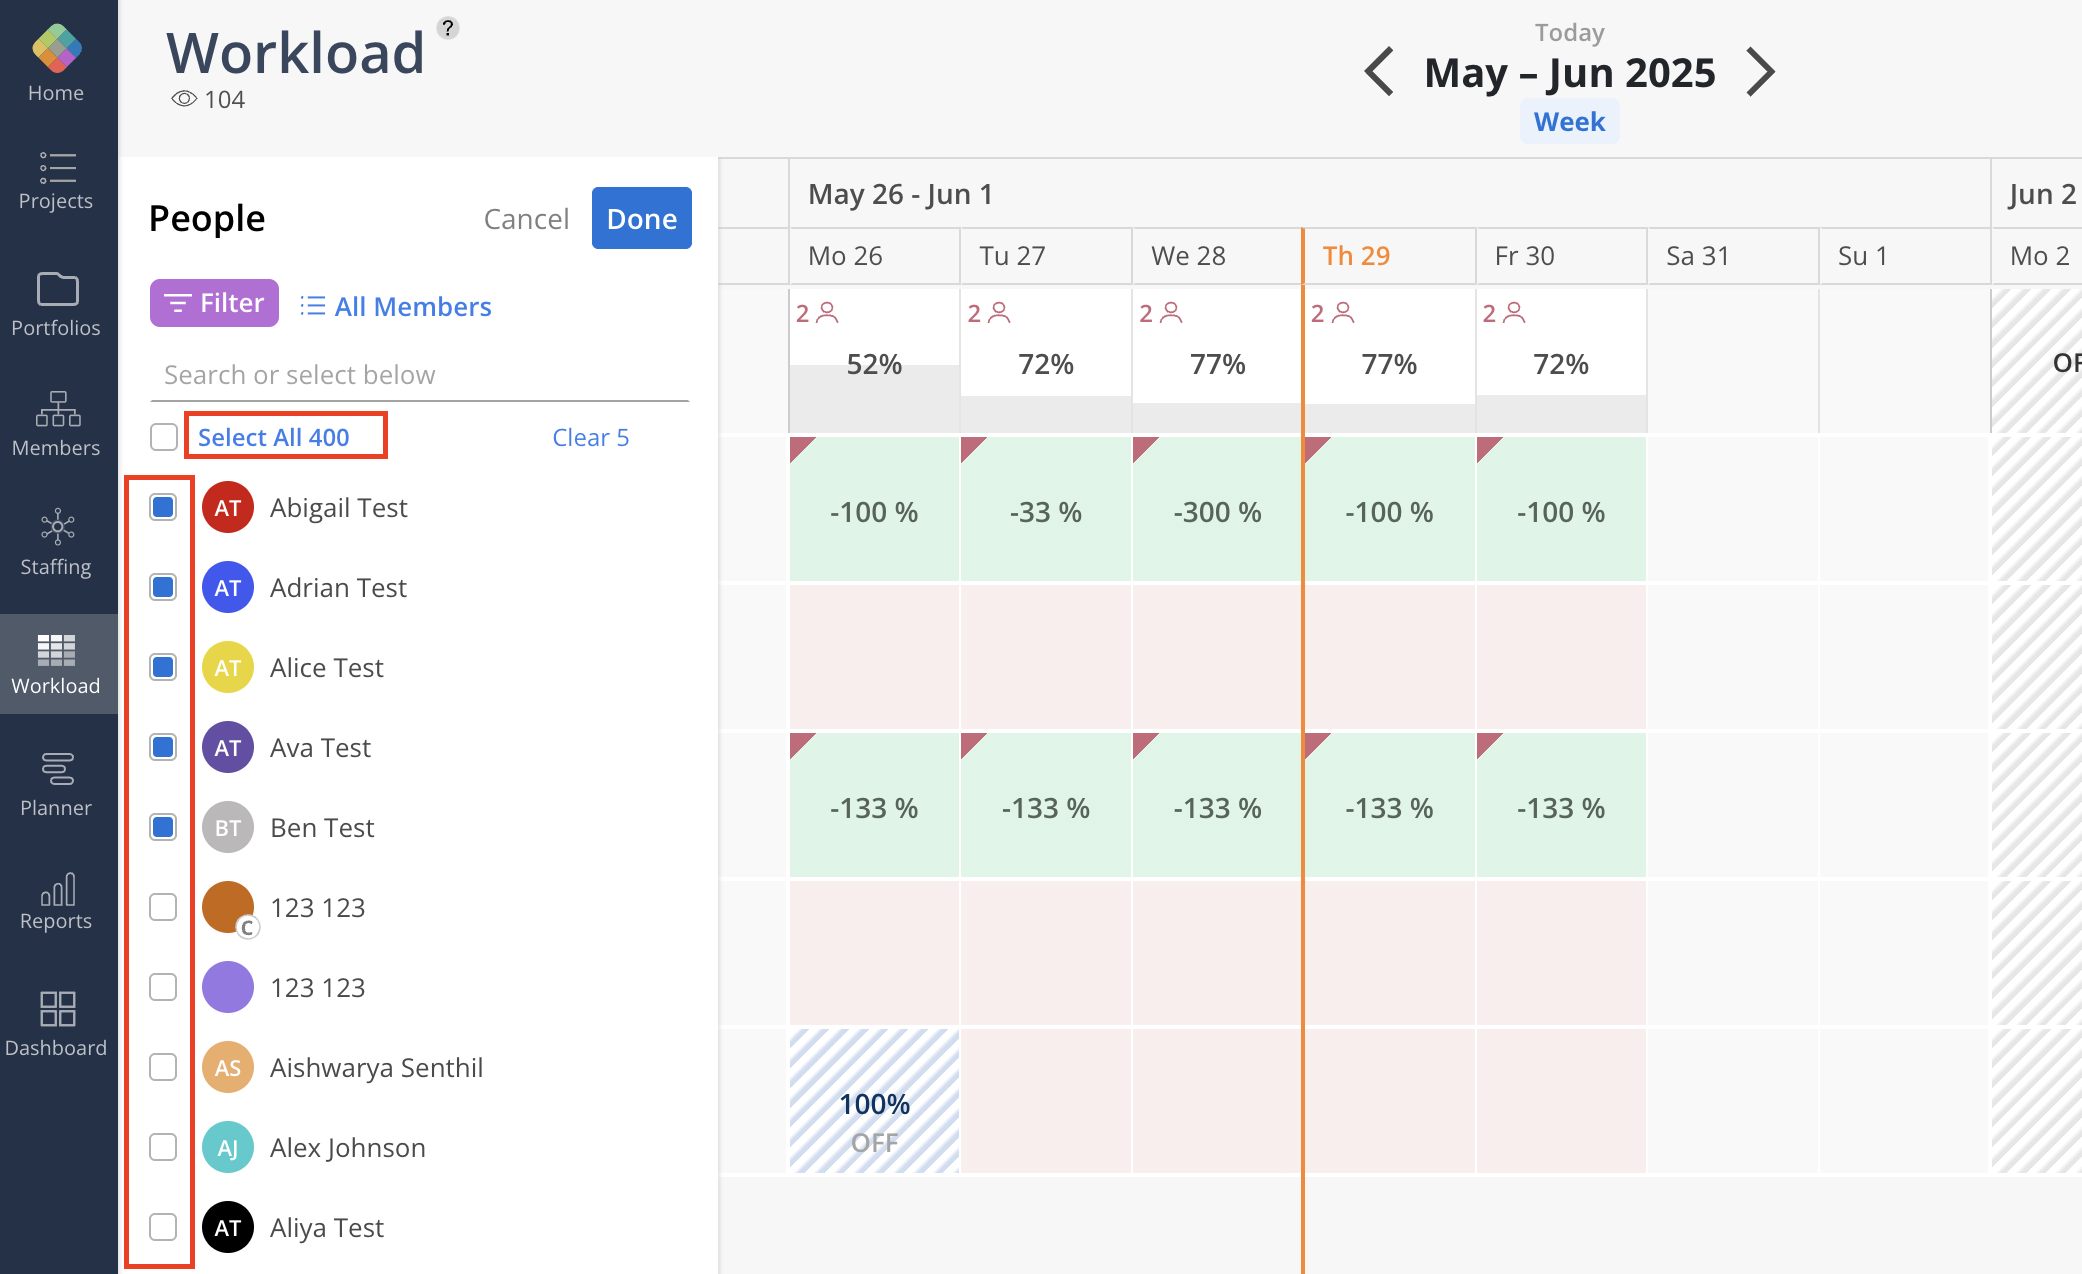Click the people count icon under Fr 30

(1514, 313)
